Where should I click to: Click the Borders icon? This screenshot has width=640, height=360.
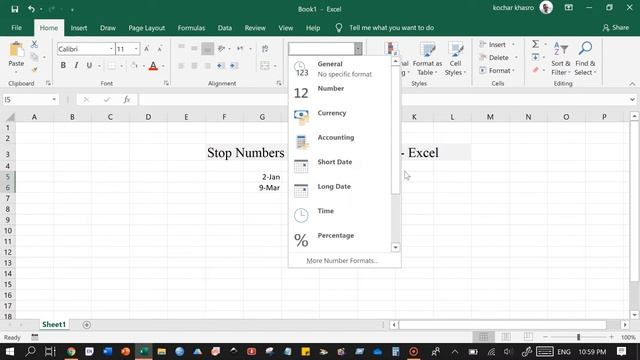click(111, 66)
